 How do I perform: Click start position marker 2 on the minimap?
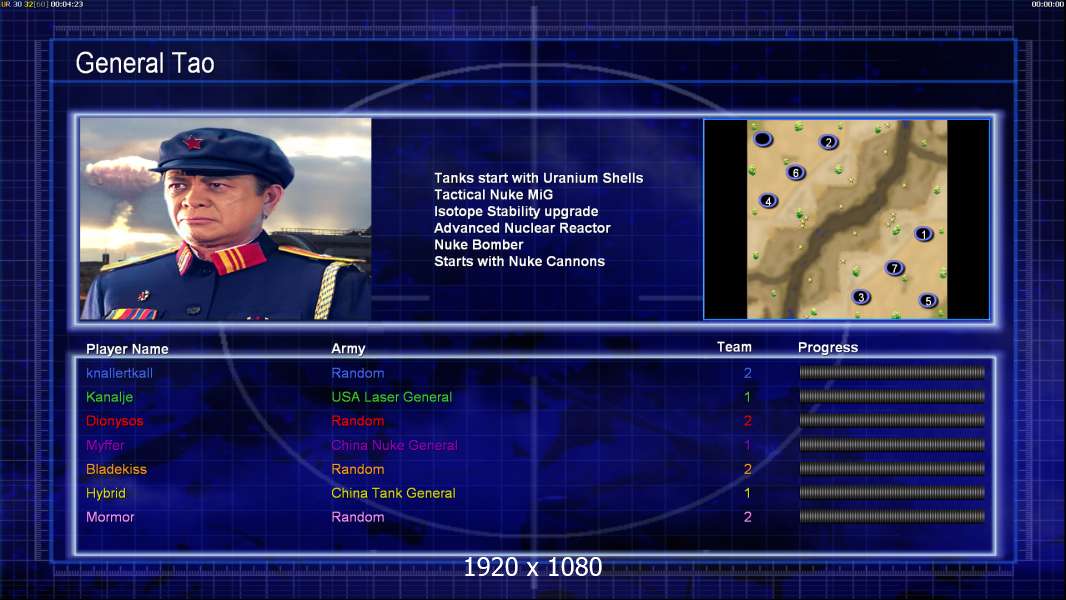tap(828, 142)
